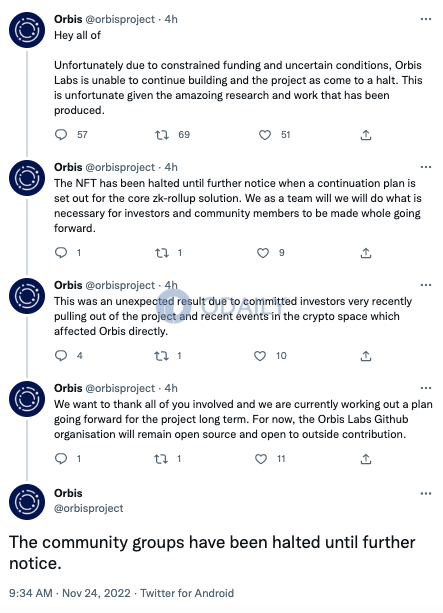Open more options on 'unexpected result' tweet
443x613 pixels.
pyautogui.click(x=426, y=285)
